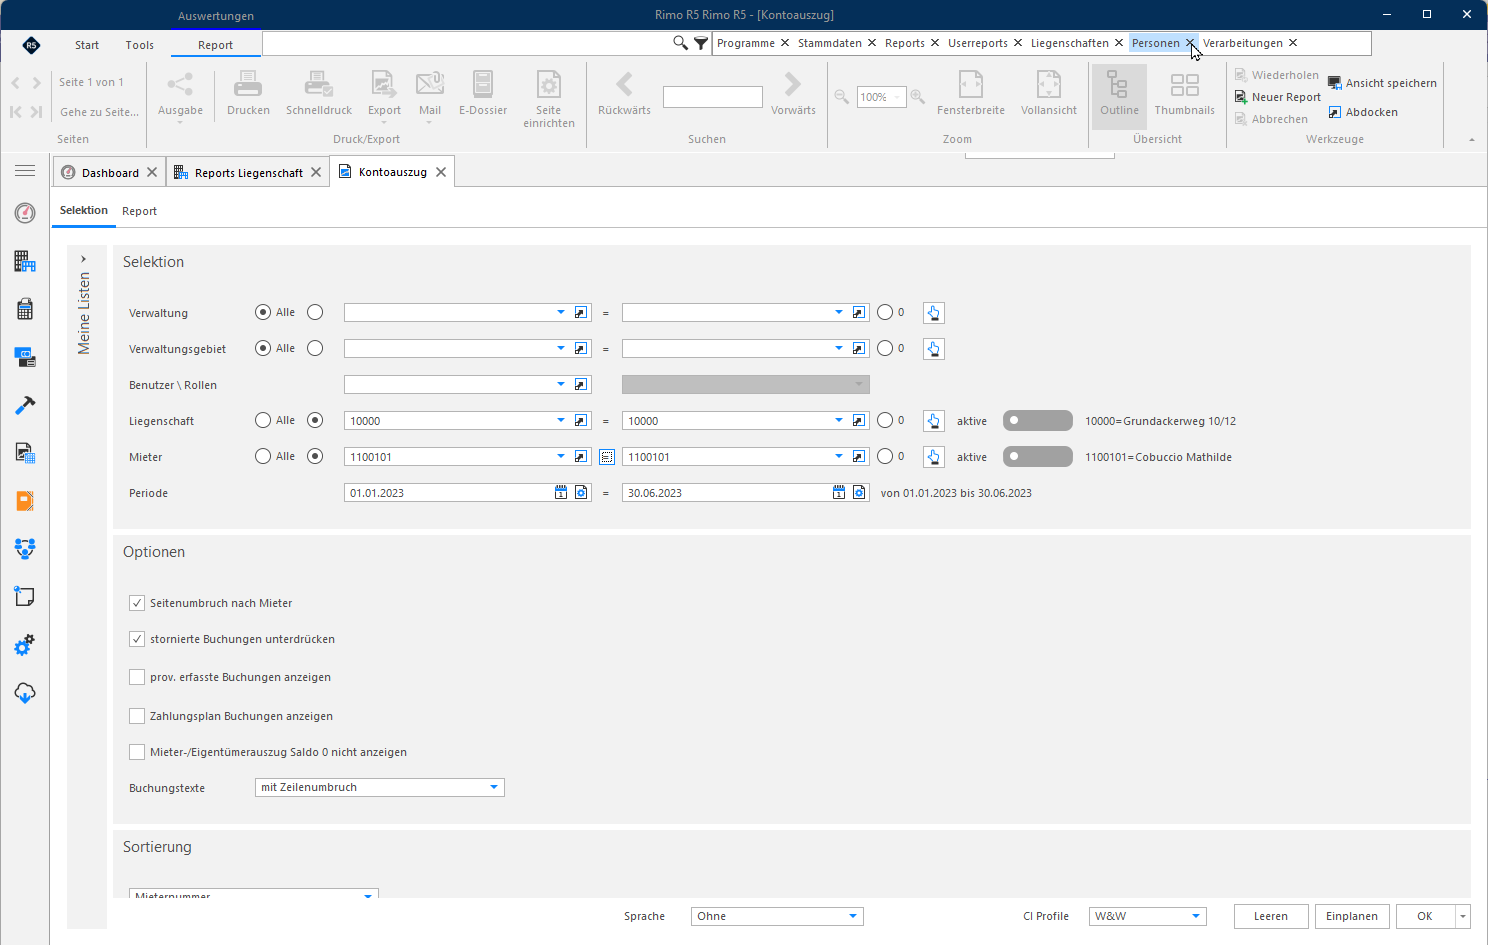Click the Leeren button

(1271, 916)
